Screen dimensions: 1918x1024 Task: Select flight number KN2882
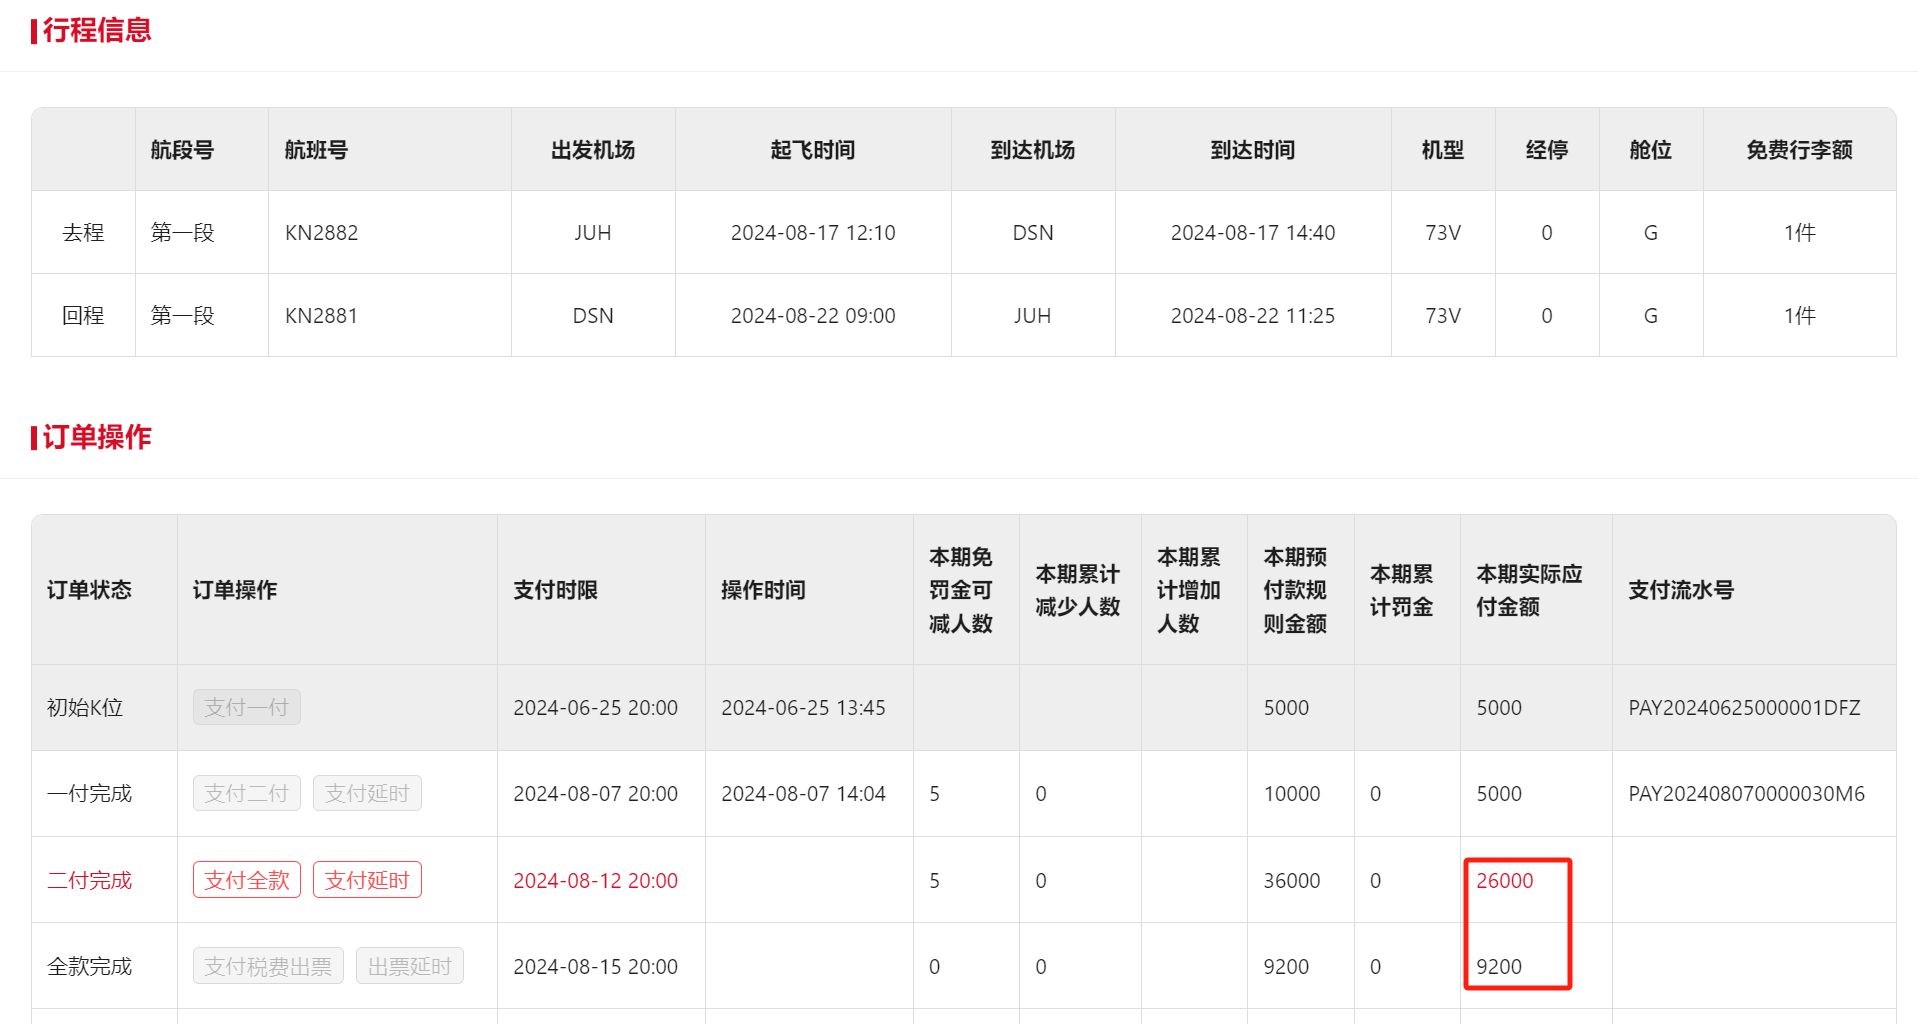pos(321,233)
